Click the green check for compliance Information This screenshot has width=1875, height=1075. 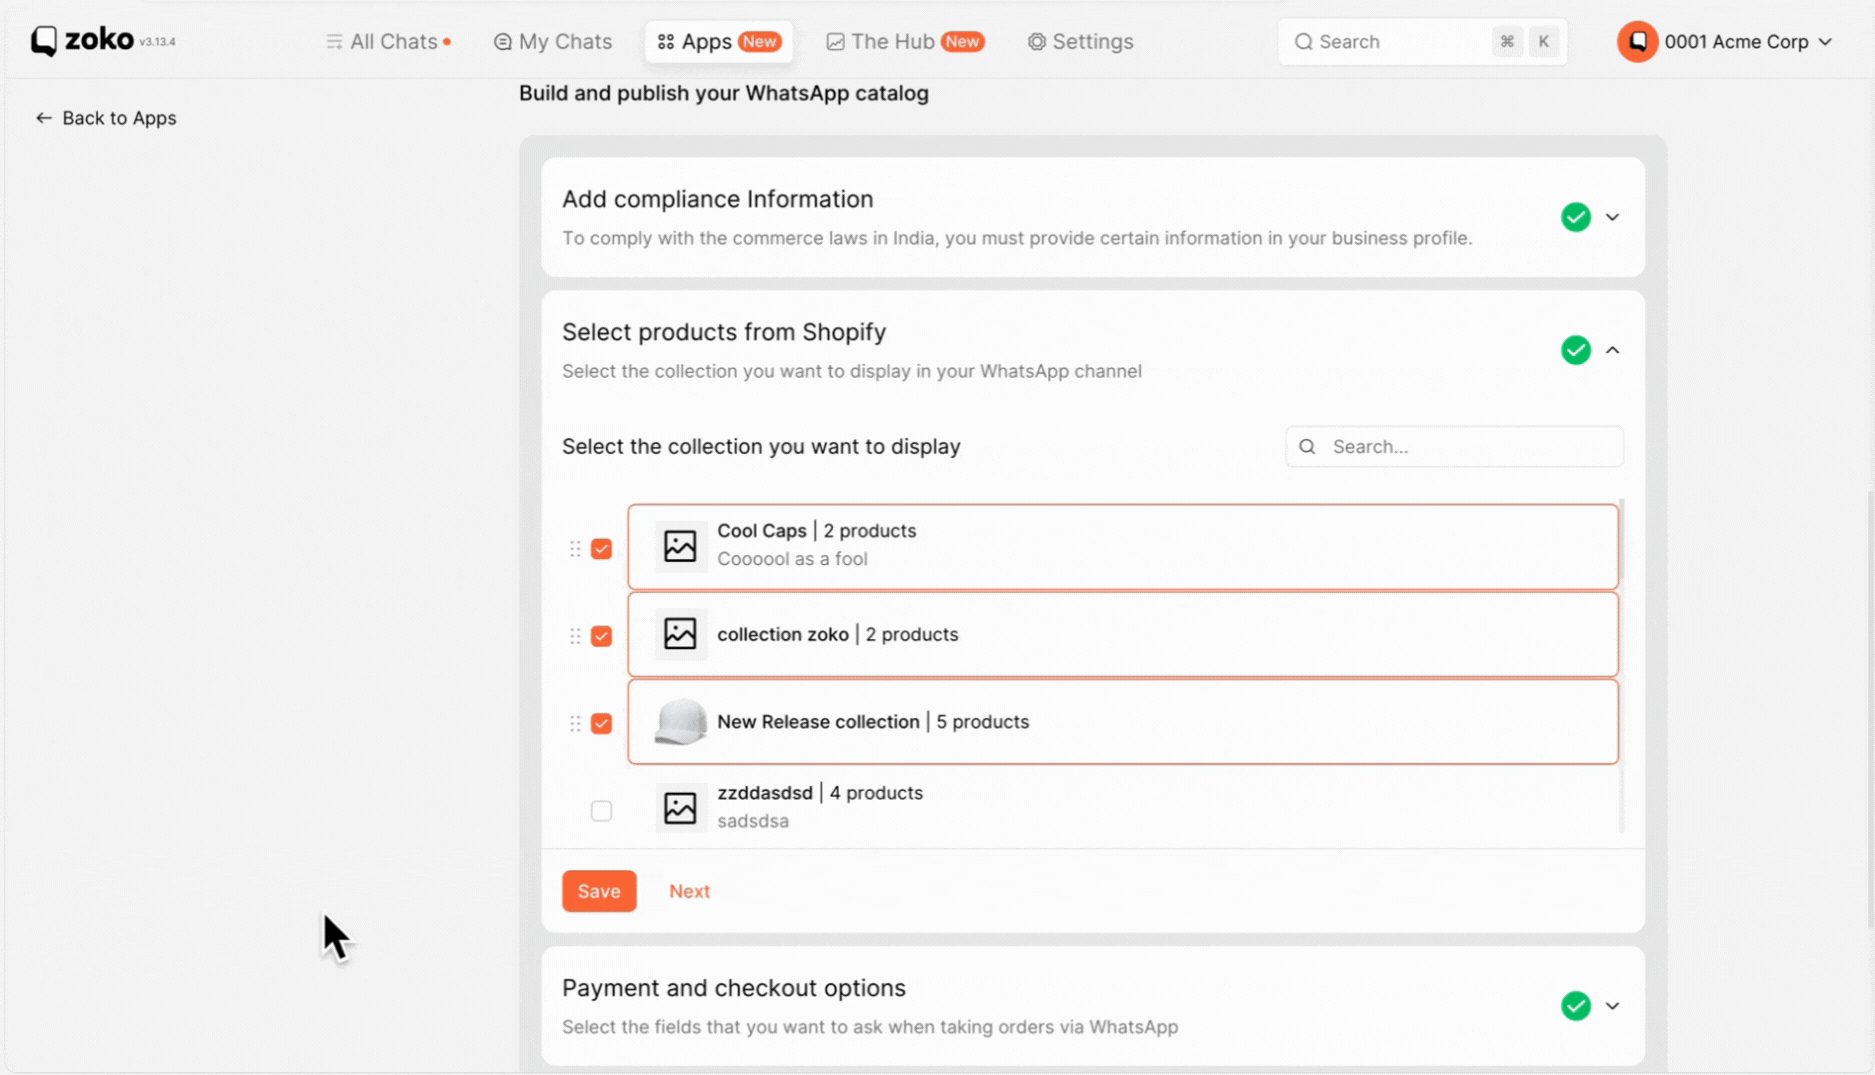coord(1575,217)
